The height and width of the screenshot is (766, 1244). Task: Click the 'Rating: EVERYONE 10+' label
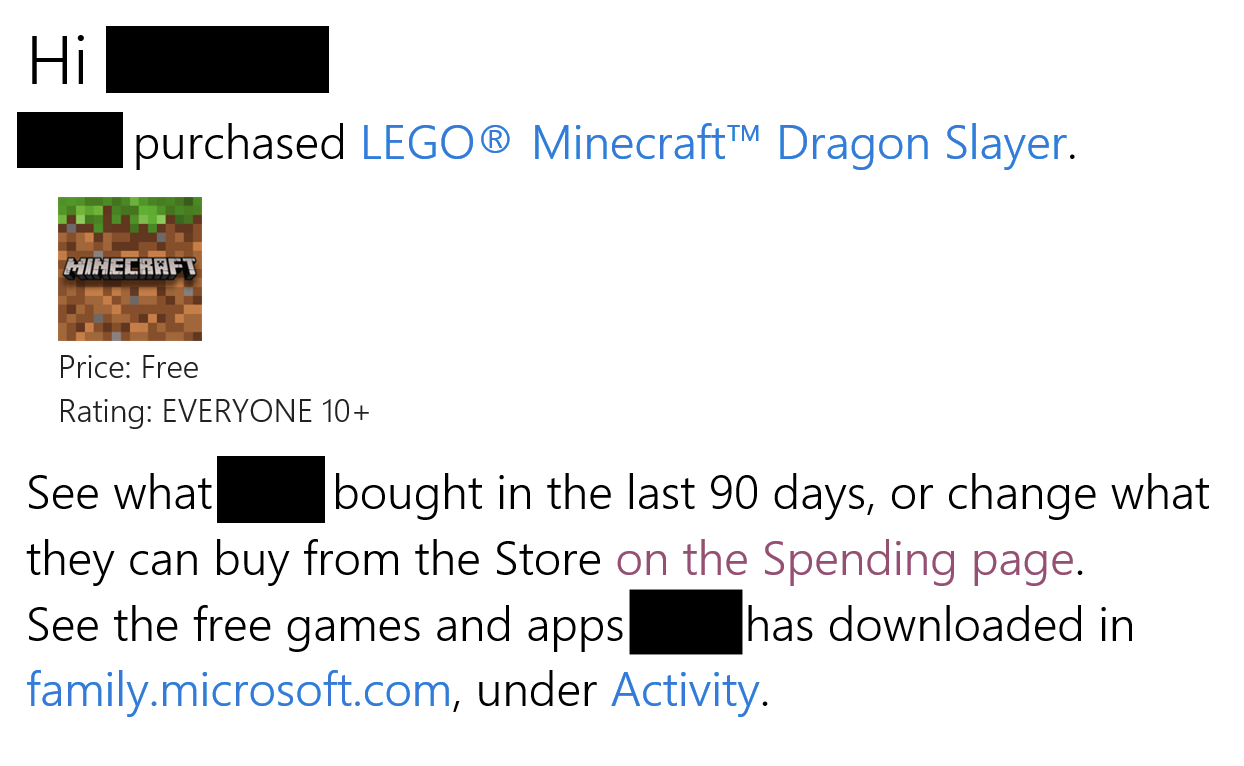[x=214, y=412]
